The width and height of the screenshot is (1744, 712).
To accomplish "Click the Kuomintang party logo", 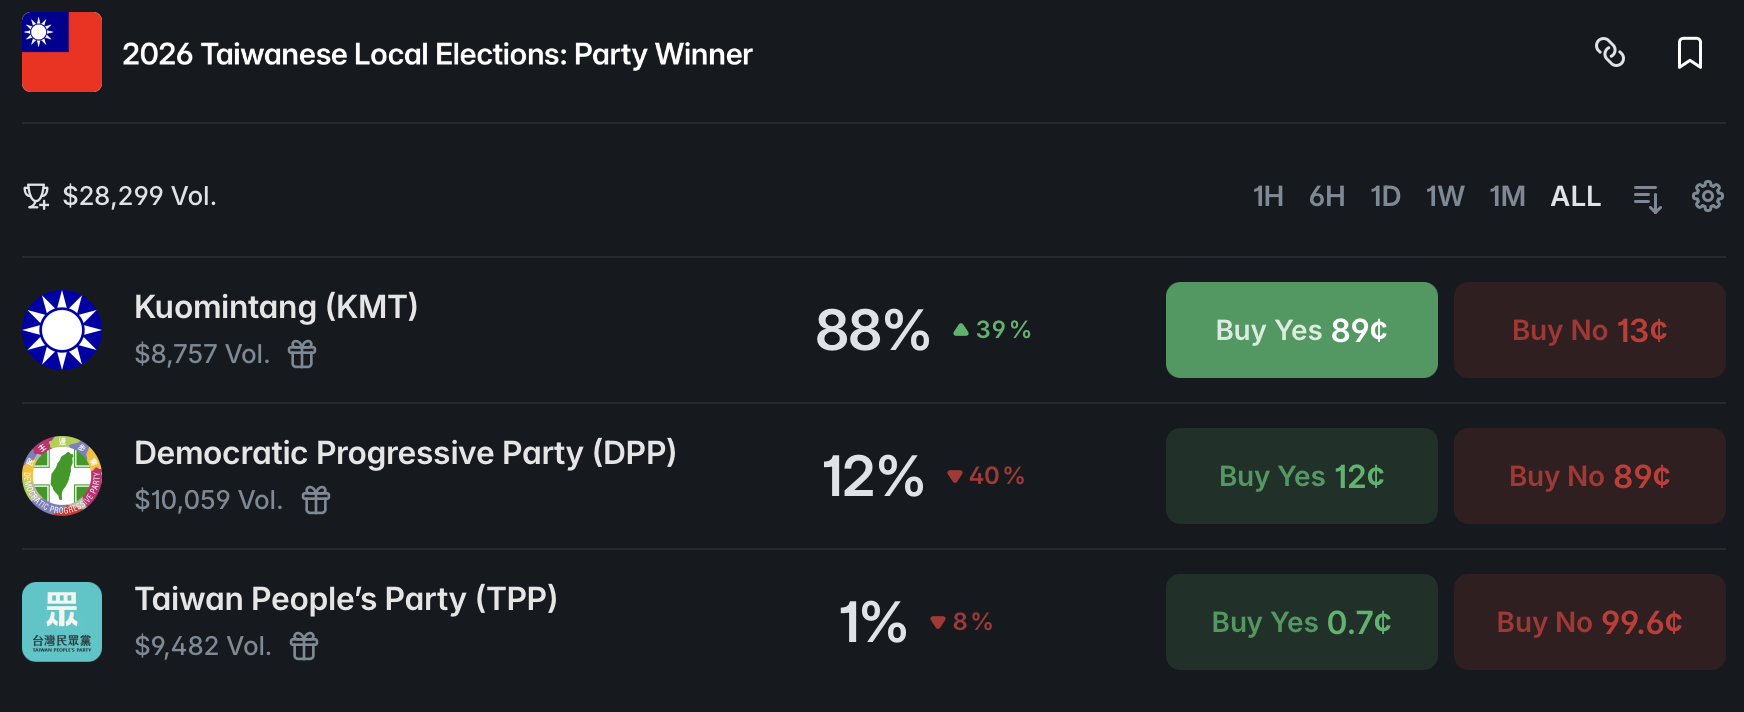I will 62,330.
